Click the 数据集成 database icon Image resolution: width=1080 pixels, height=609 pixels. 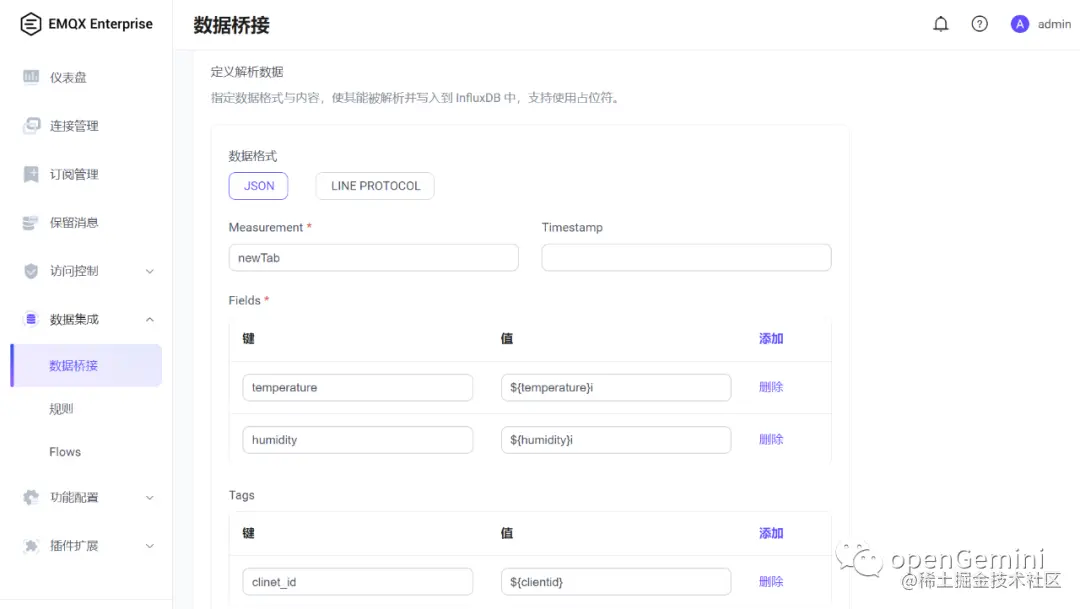(29, 318)
